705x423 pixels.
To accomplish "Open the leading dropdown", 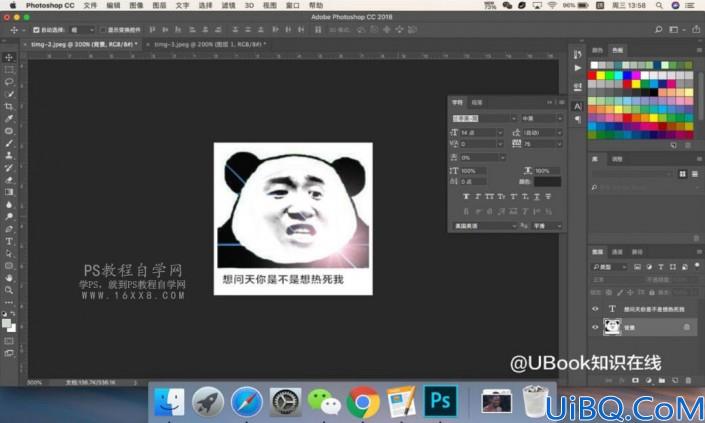I will coord(560,133).
